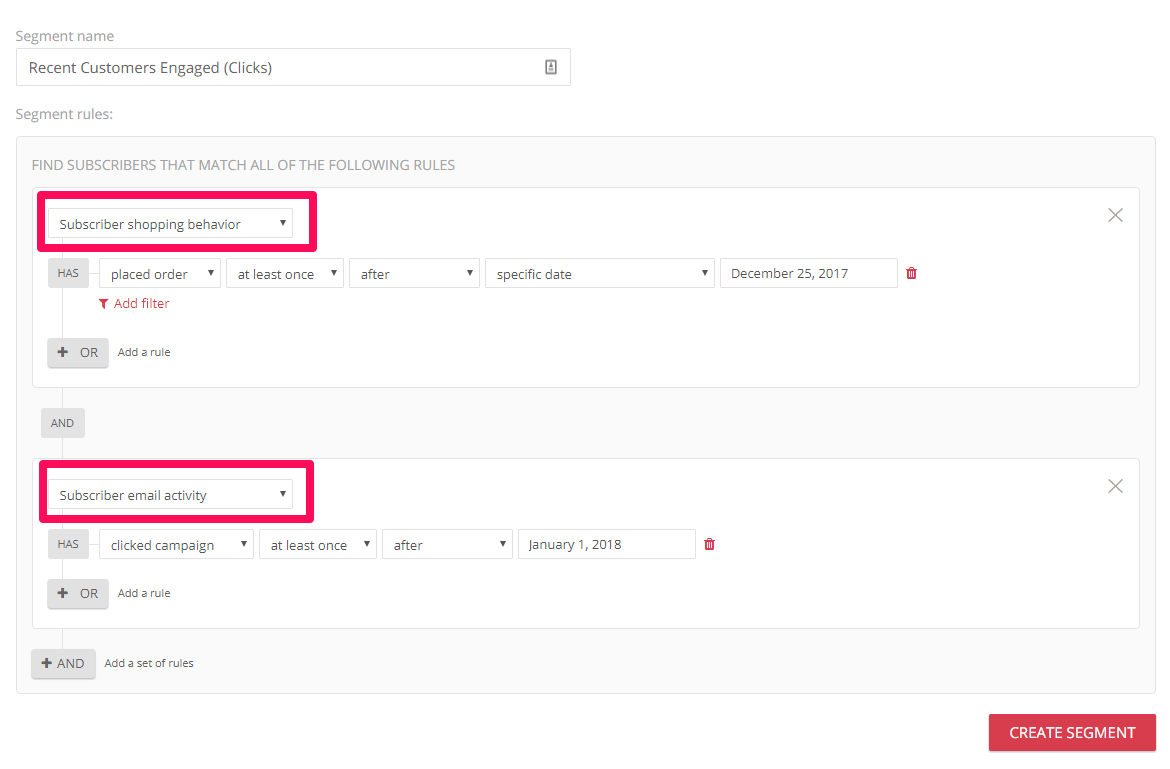This screenshot has width=1170, height=769.
Task: Delete the placed order rule via trash icon
Action: tap(911, 274)
